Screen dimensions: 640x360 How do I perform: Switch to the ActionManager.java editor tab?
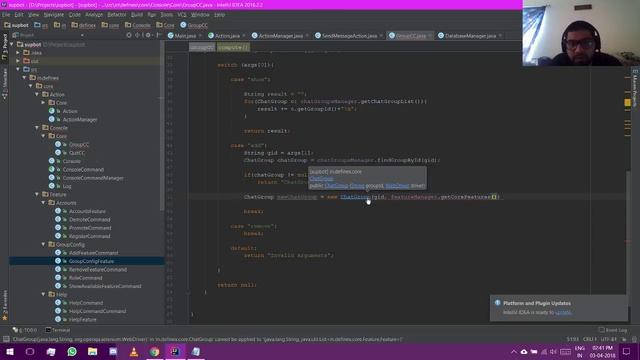coord(280,36)
